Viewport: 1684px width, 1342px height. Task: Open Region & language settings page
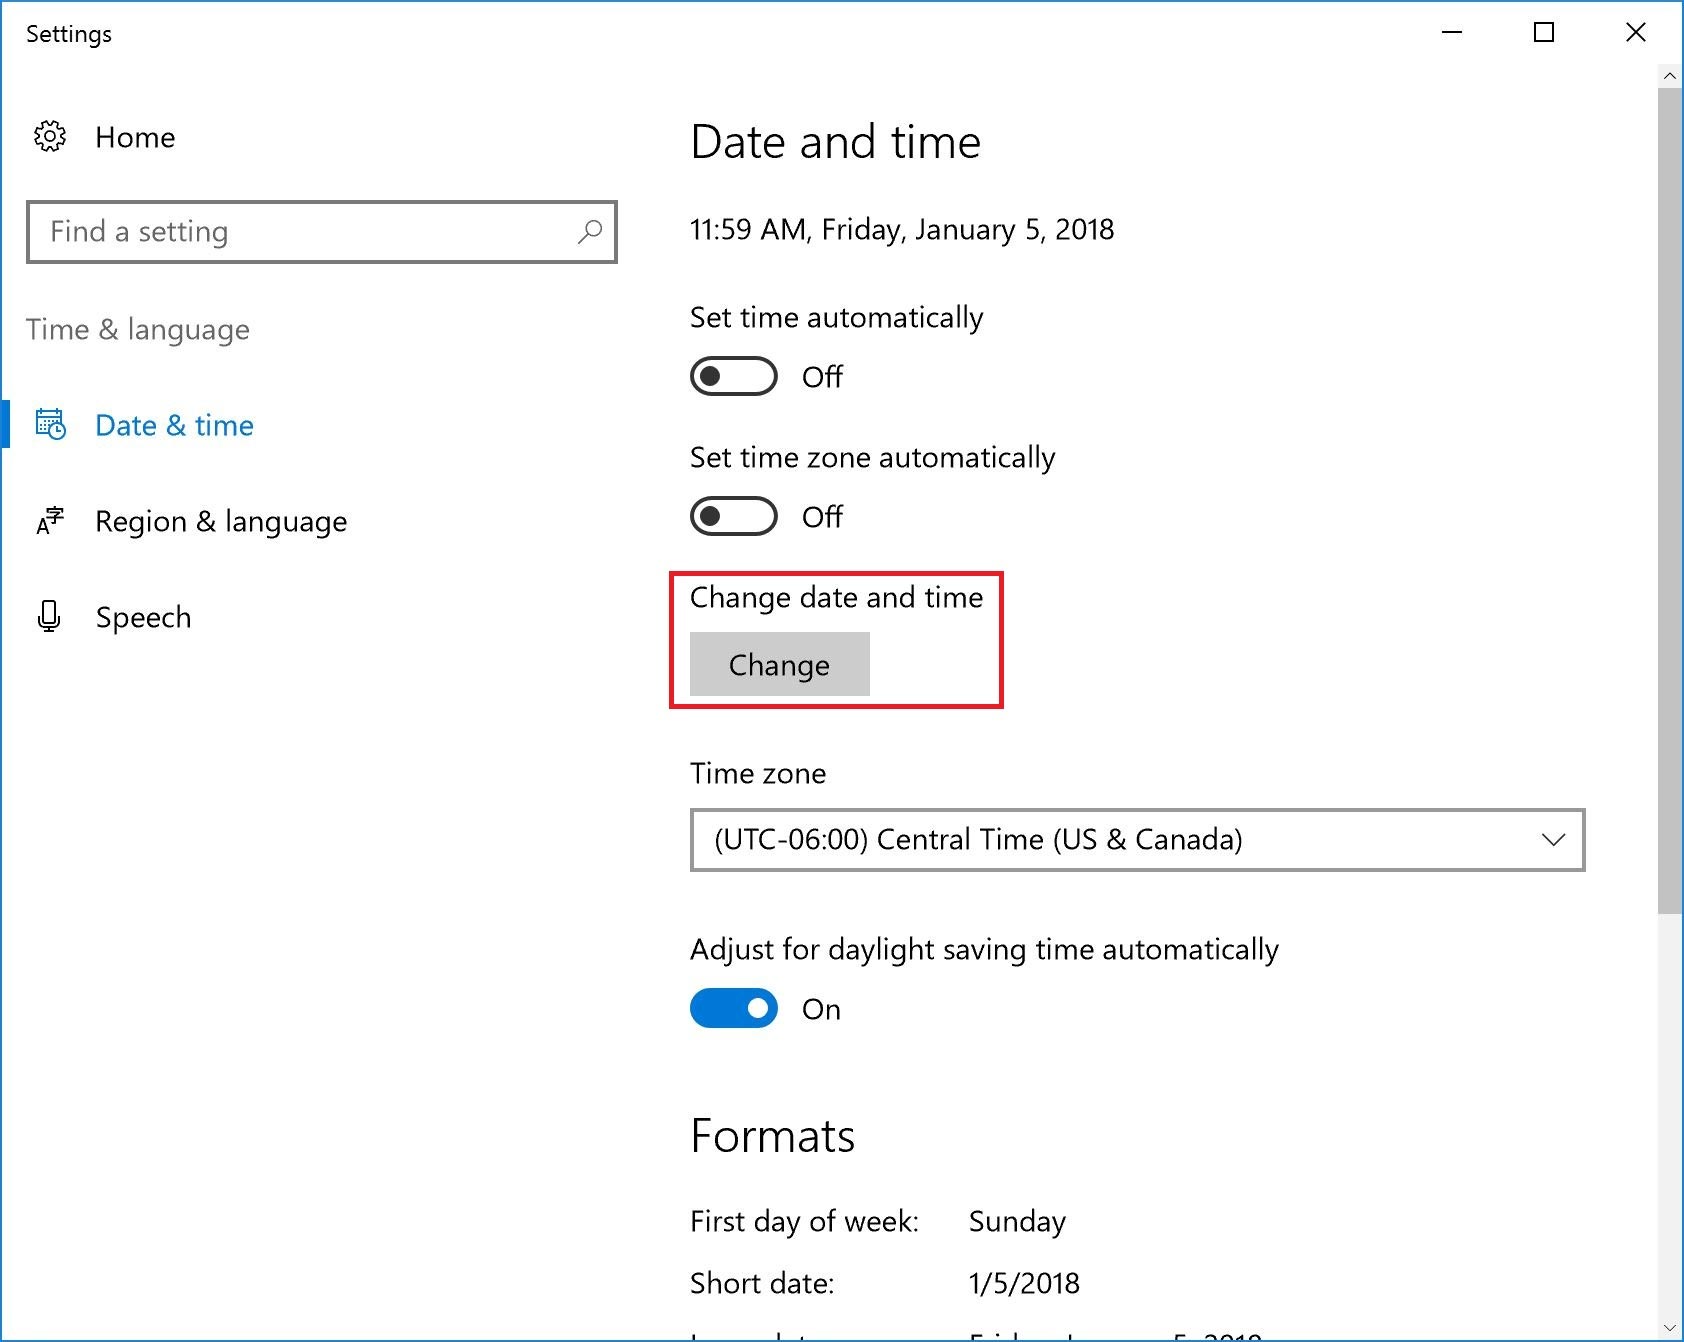click(221, 521)
